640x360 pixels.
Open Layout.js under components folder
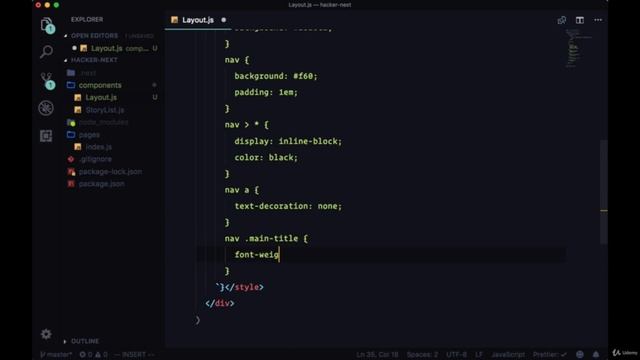101,98
